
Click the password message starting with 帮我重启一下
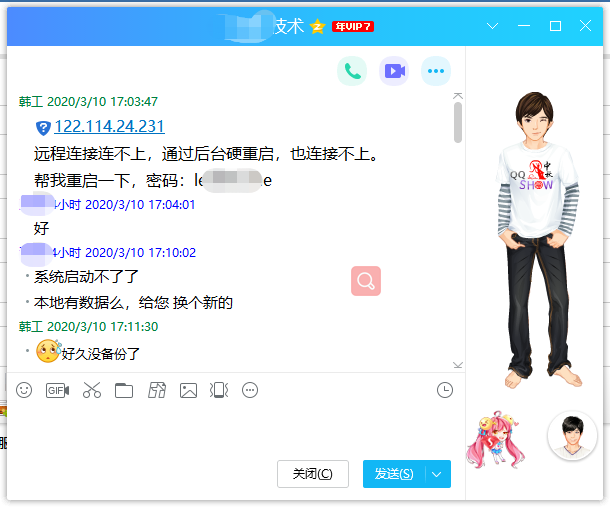pos(153,181)
